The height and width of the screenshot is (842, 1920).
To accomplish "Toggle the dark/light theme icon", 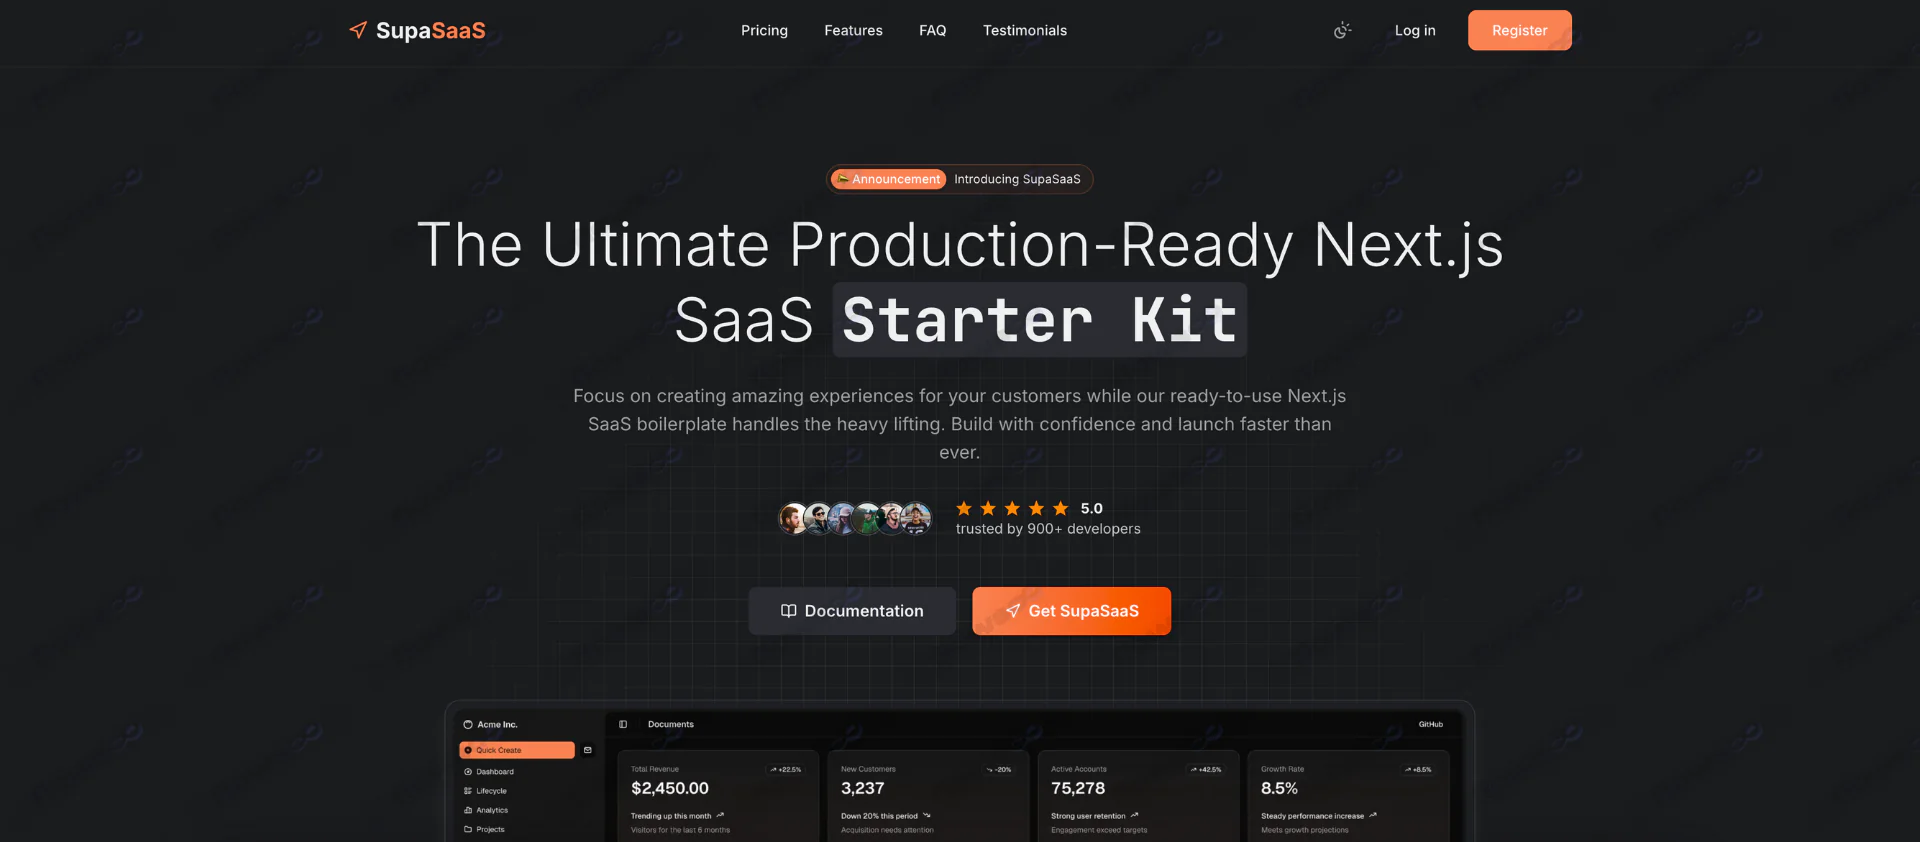I will [x=1342, y=31].
